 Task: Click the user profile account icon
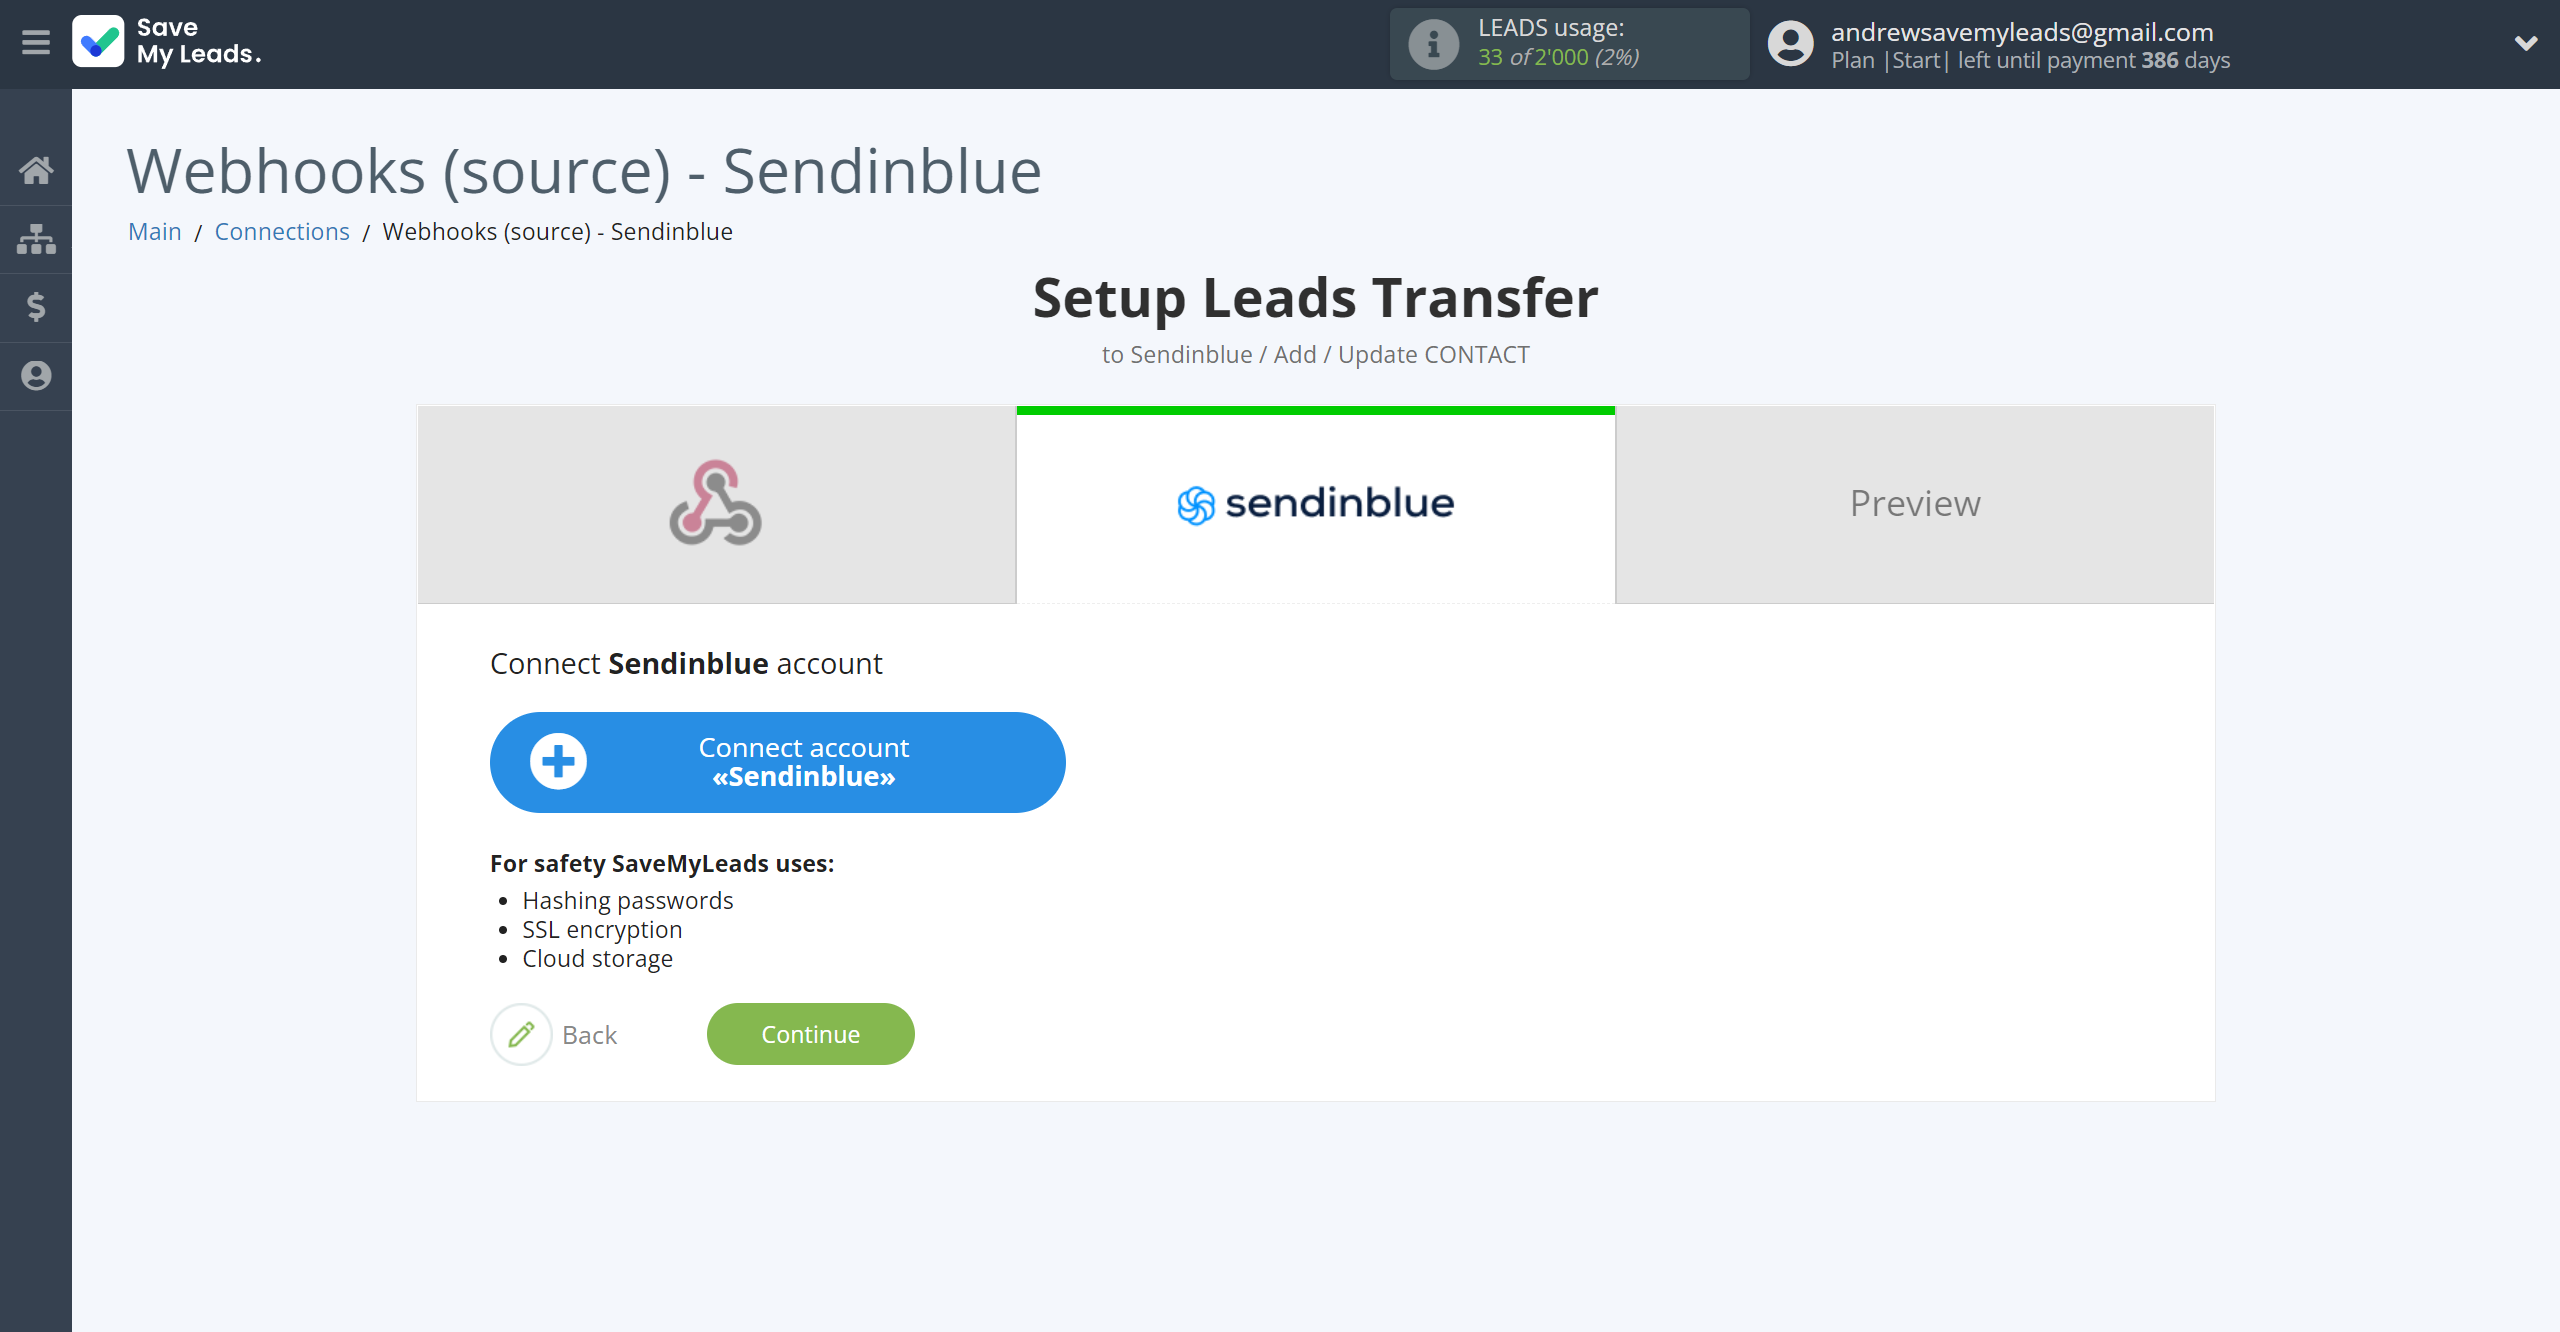[1791, 42]
